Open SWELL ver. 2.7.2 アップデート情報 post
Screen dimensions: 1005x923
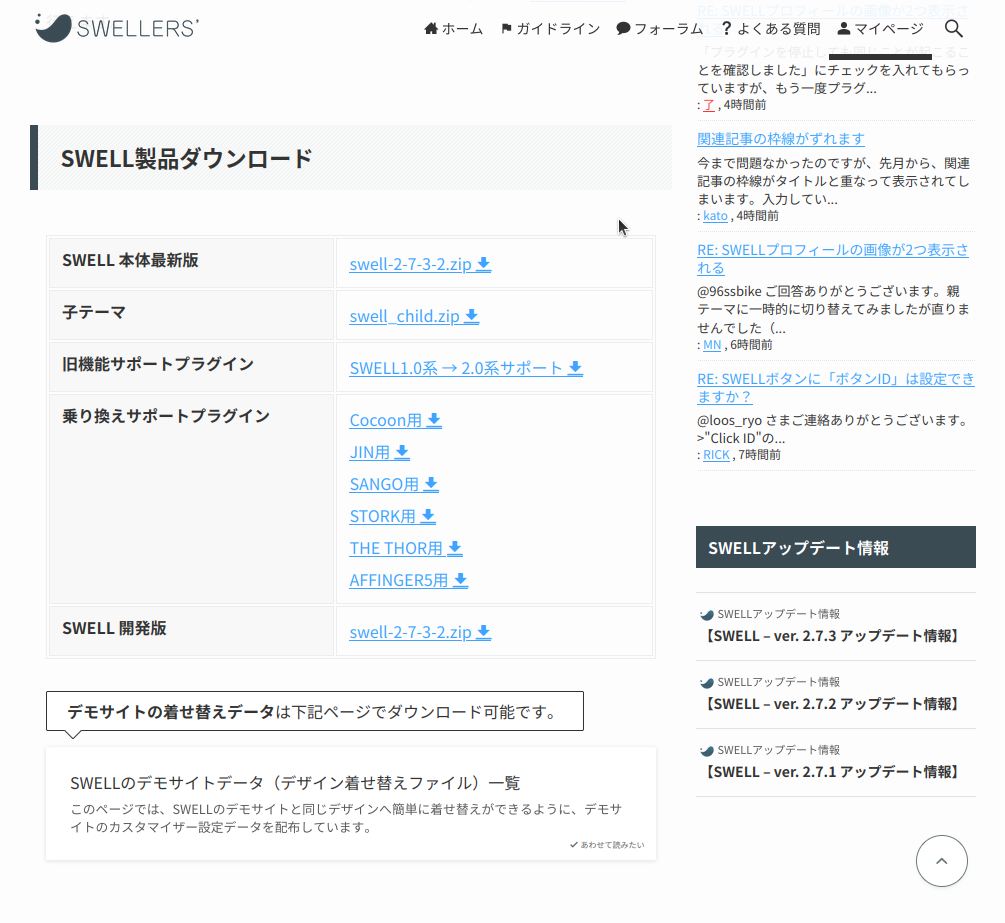coord(836,694)
